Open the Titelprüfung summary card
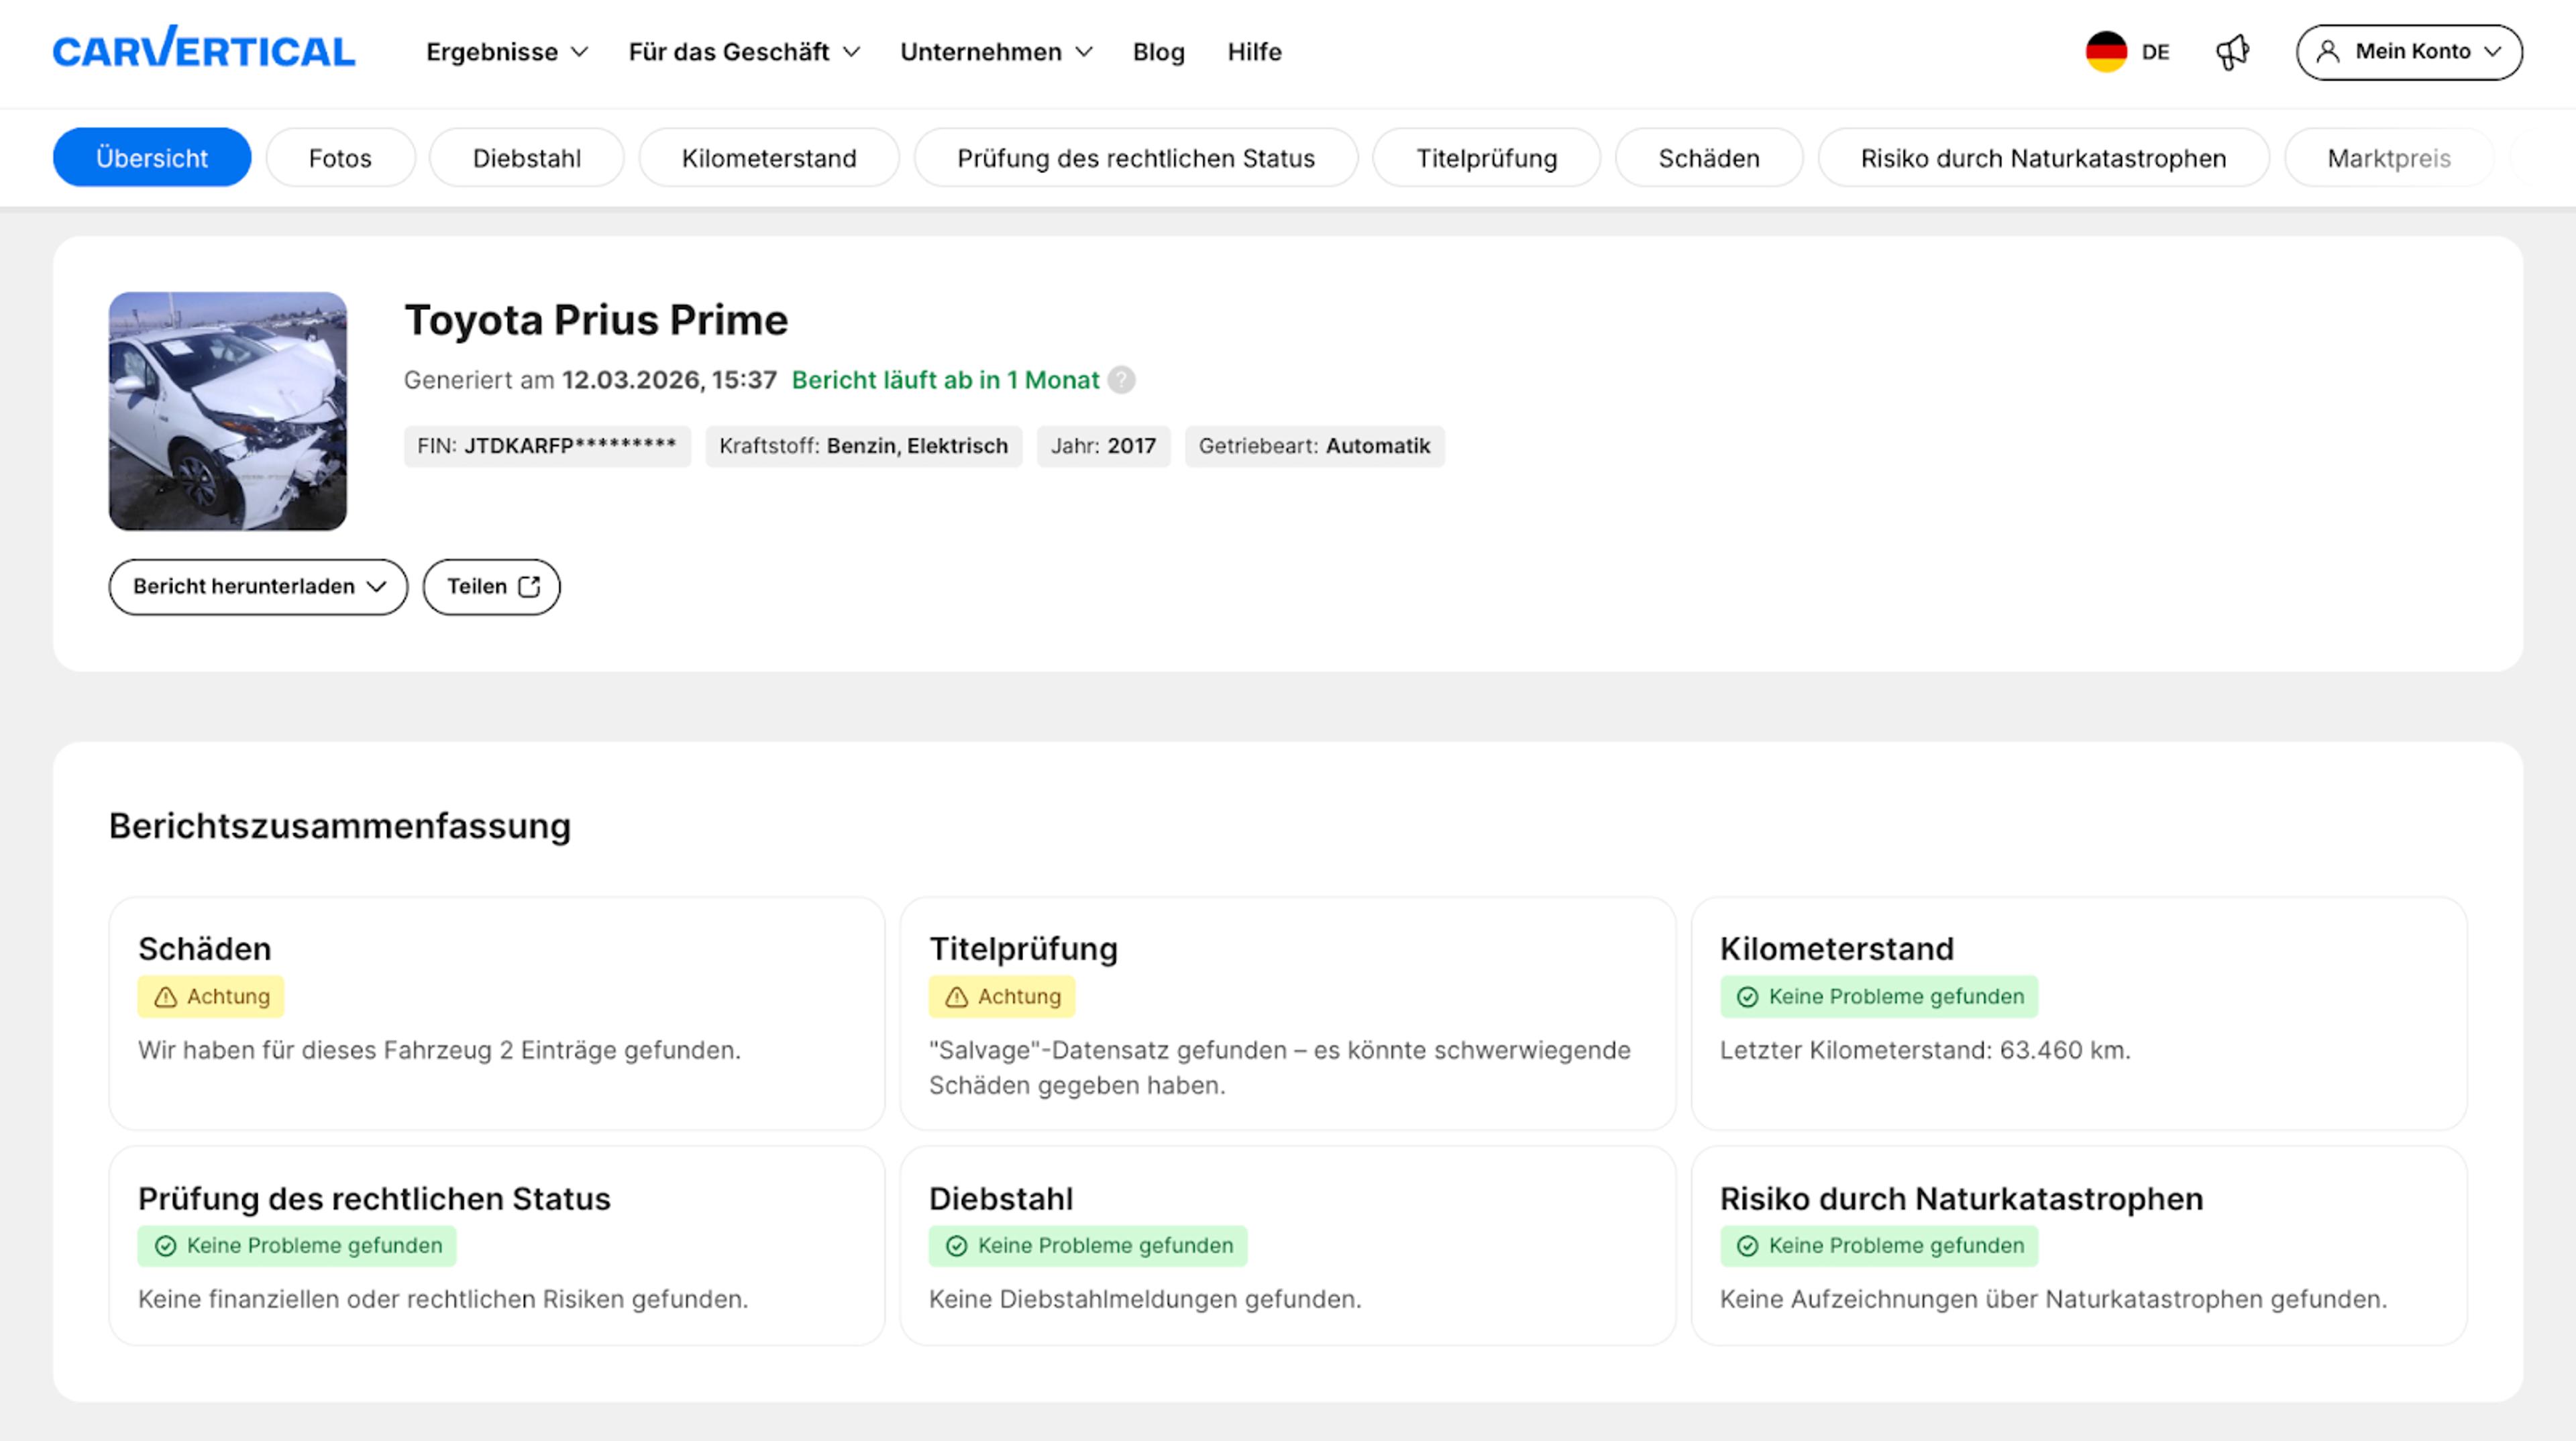 [x=1287, y=1013]
